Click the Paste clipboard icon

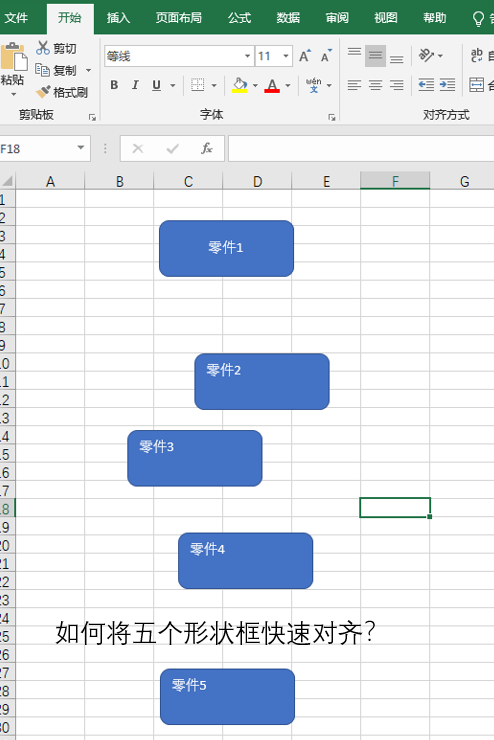pyautogui.click(x=13, y=58)
